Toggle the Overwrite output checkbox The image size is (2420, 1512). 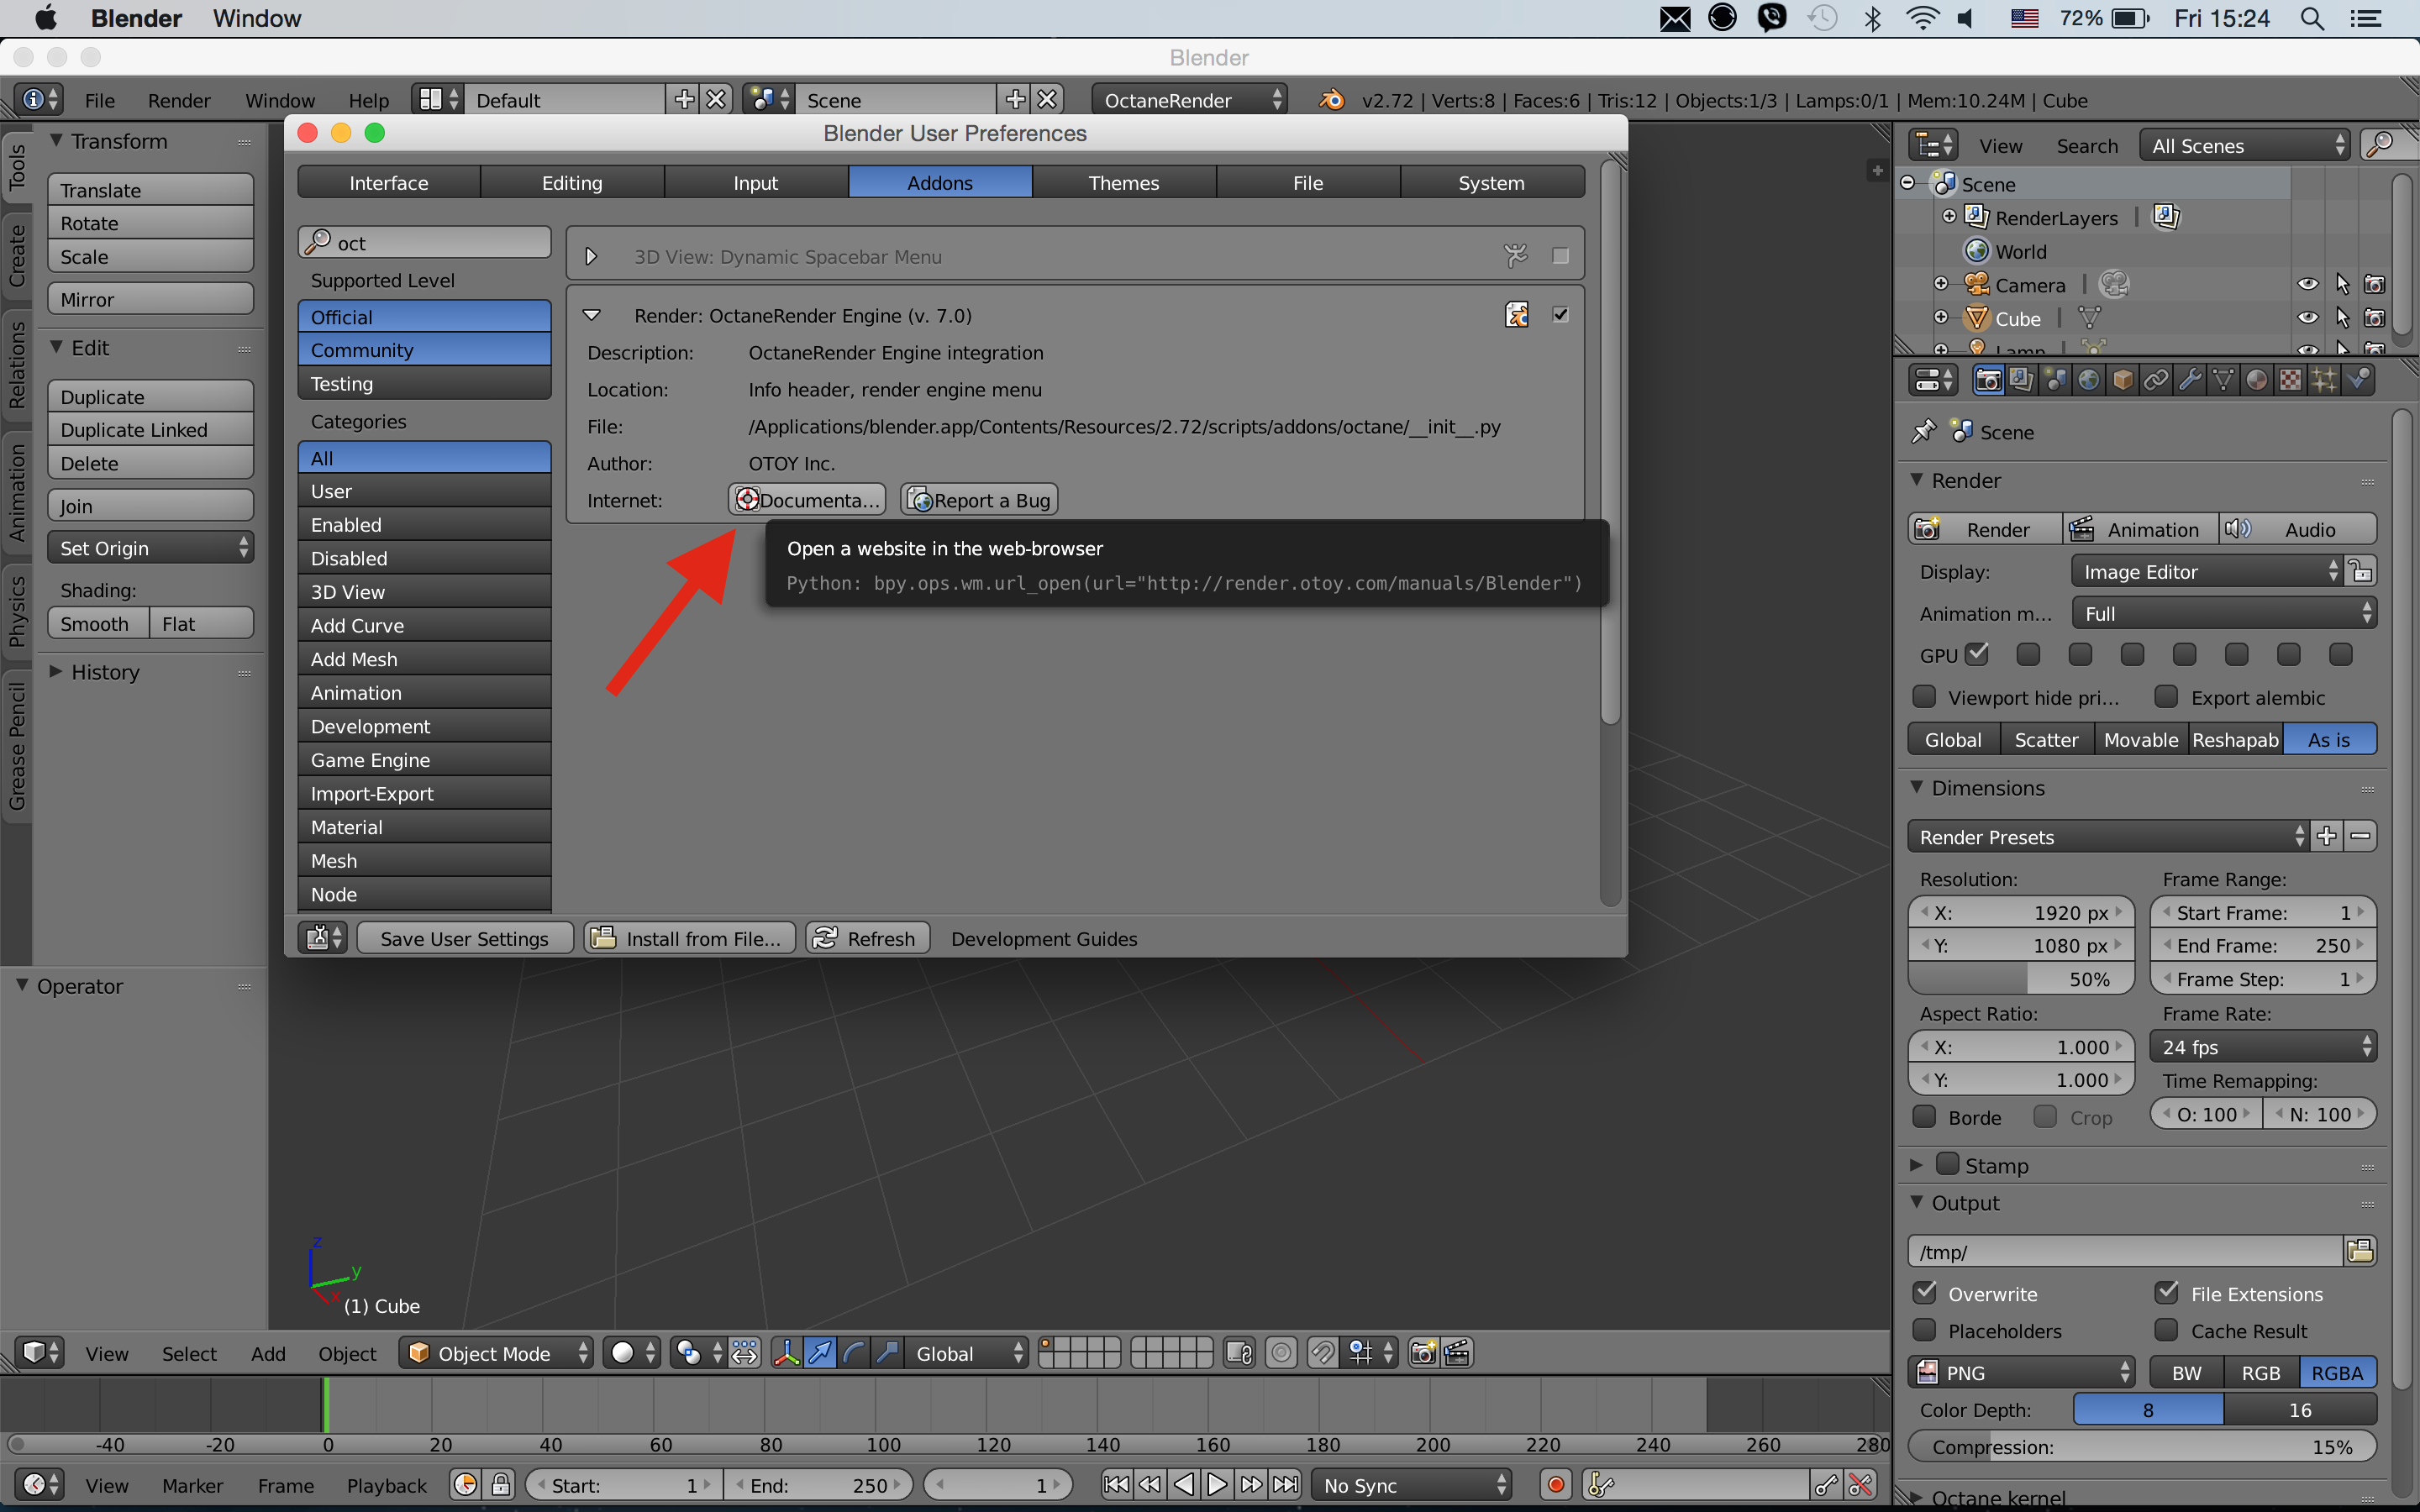coord(1925,1293)
